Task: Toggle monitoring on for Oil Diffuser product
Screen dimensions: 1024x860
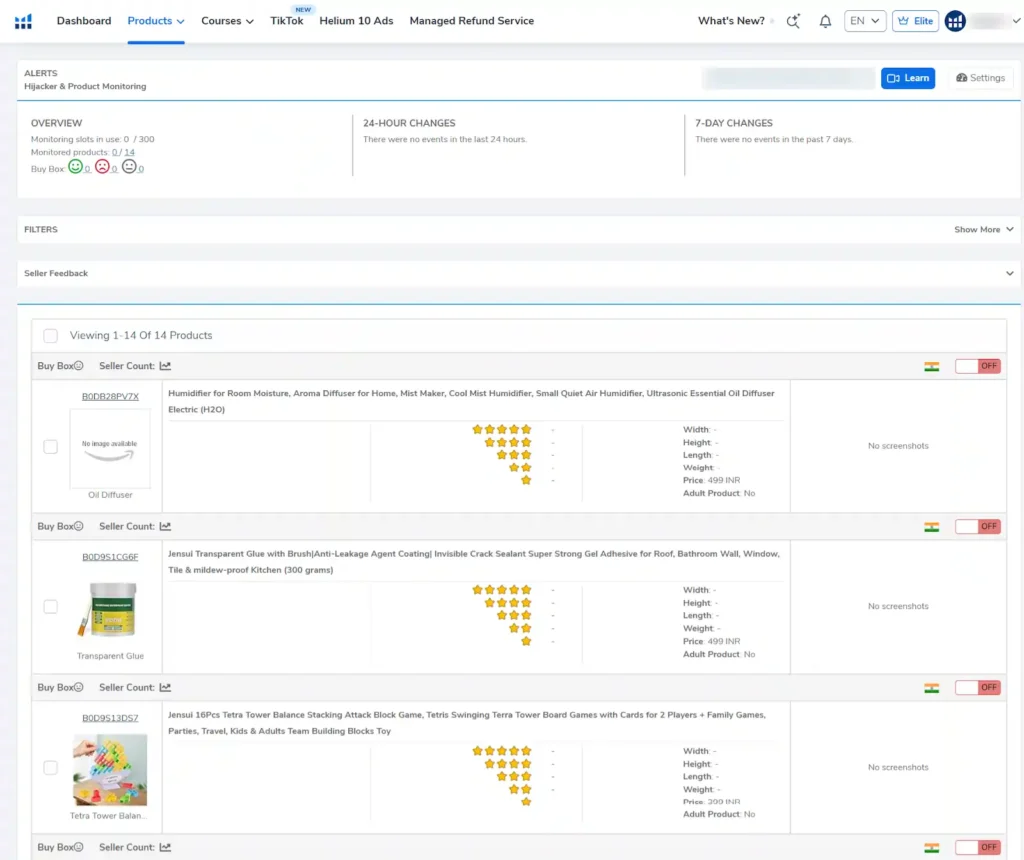Action: click(977, 366)
